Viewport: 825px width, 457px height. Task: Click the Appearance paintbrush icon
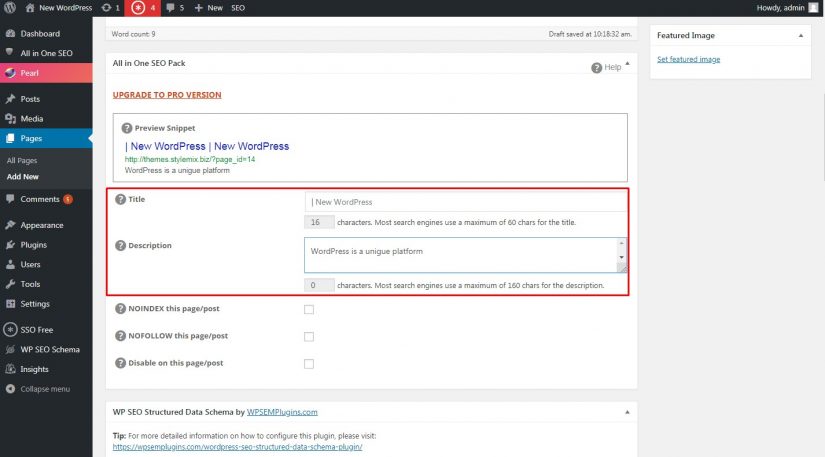point(10,225)
